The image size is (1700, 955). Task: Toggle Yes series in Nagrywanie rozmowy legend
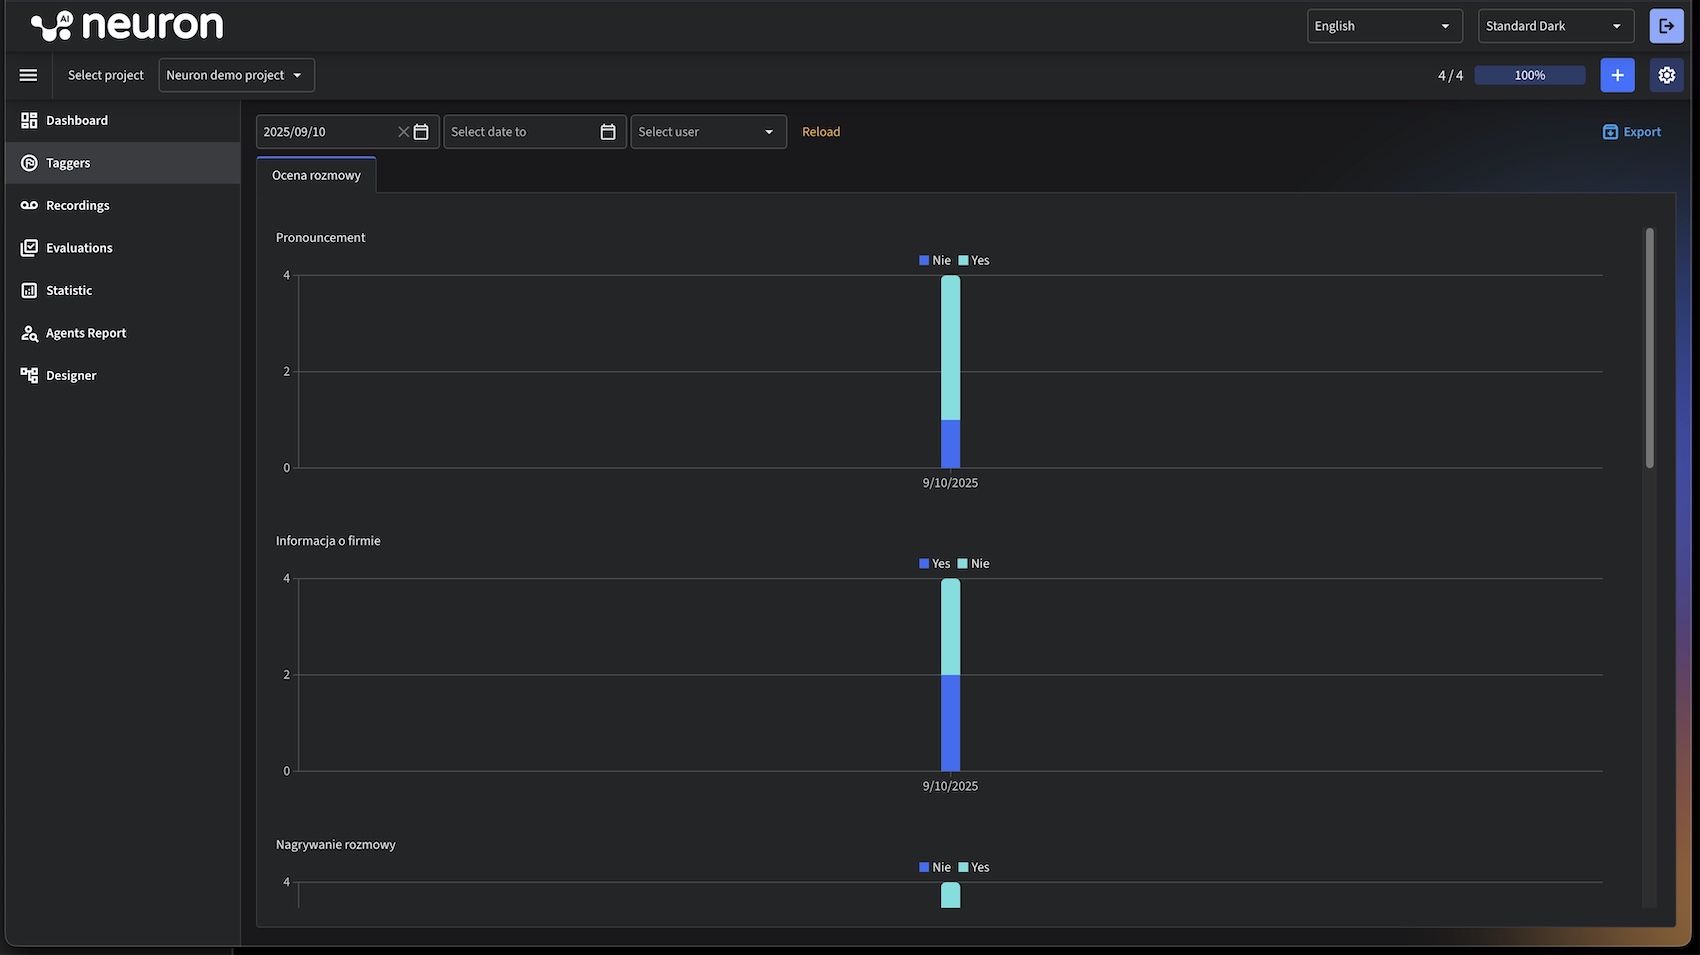coord(973,868)
